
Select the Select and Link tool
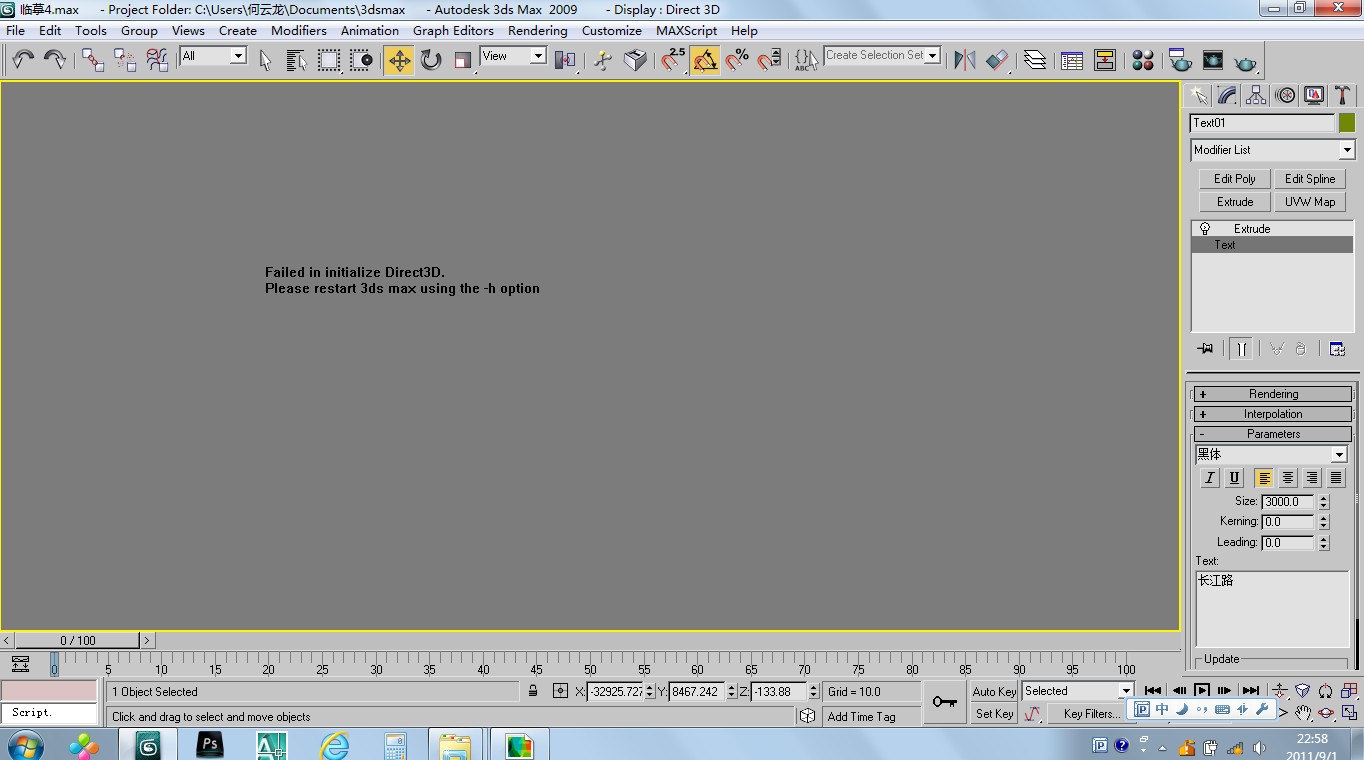[x=93, y=60]
